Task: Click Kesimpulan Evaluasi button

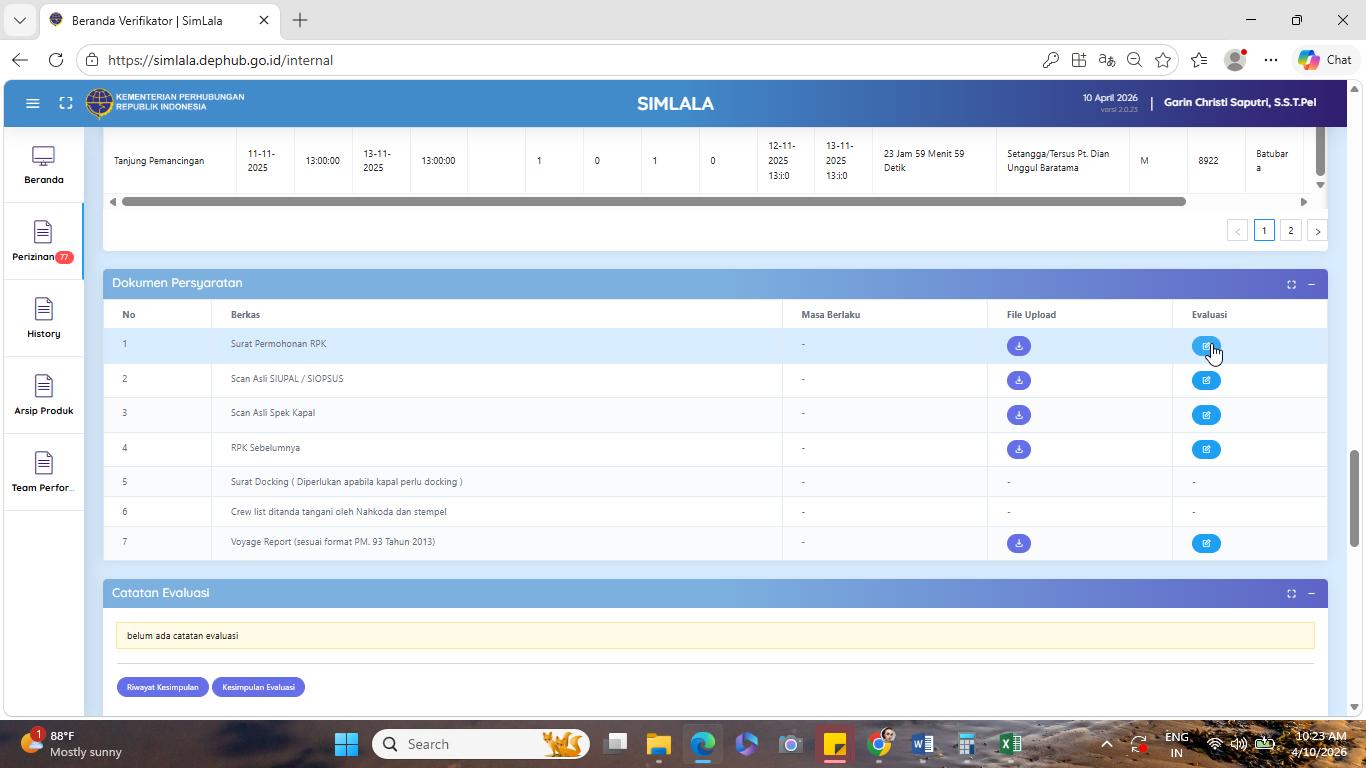Action: click(x=258, y=687)
